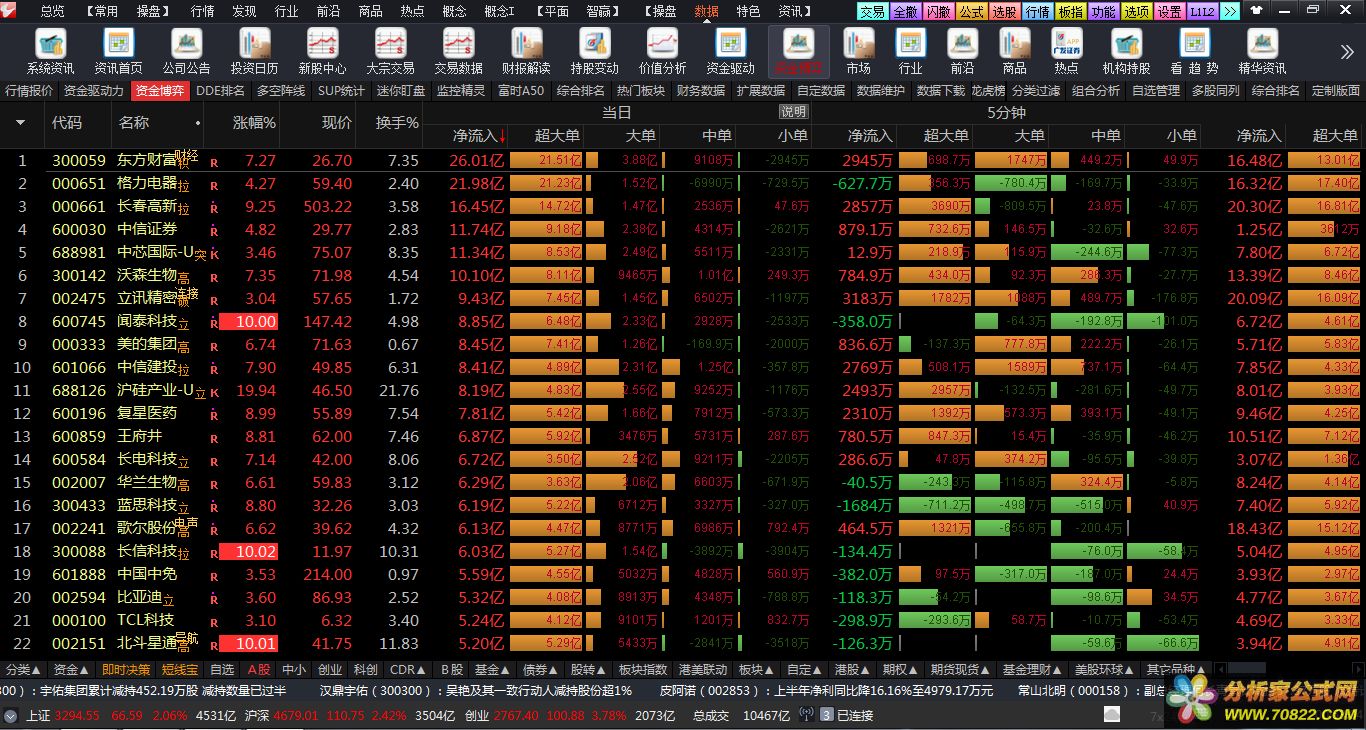Open the 交易数据 toolbar icon
This screenshot has width=1366, height=730.
[x=458, y=51]
